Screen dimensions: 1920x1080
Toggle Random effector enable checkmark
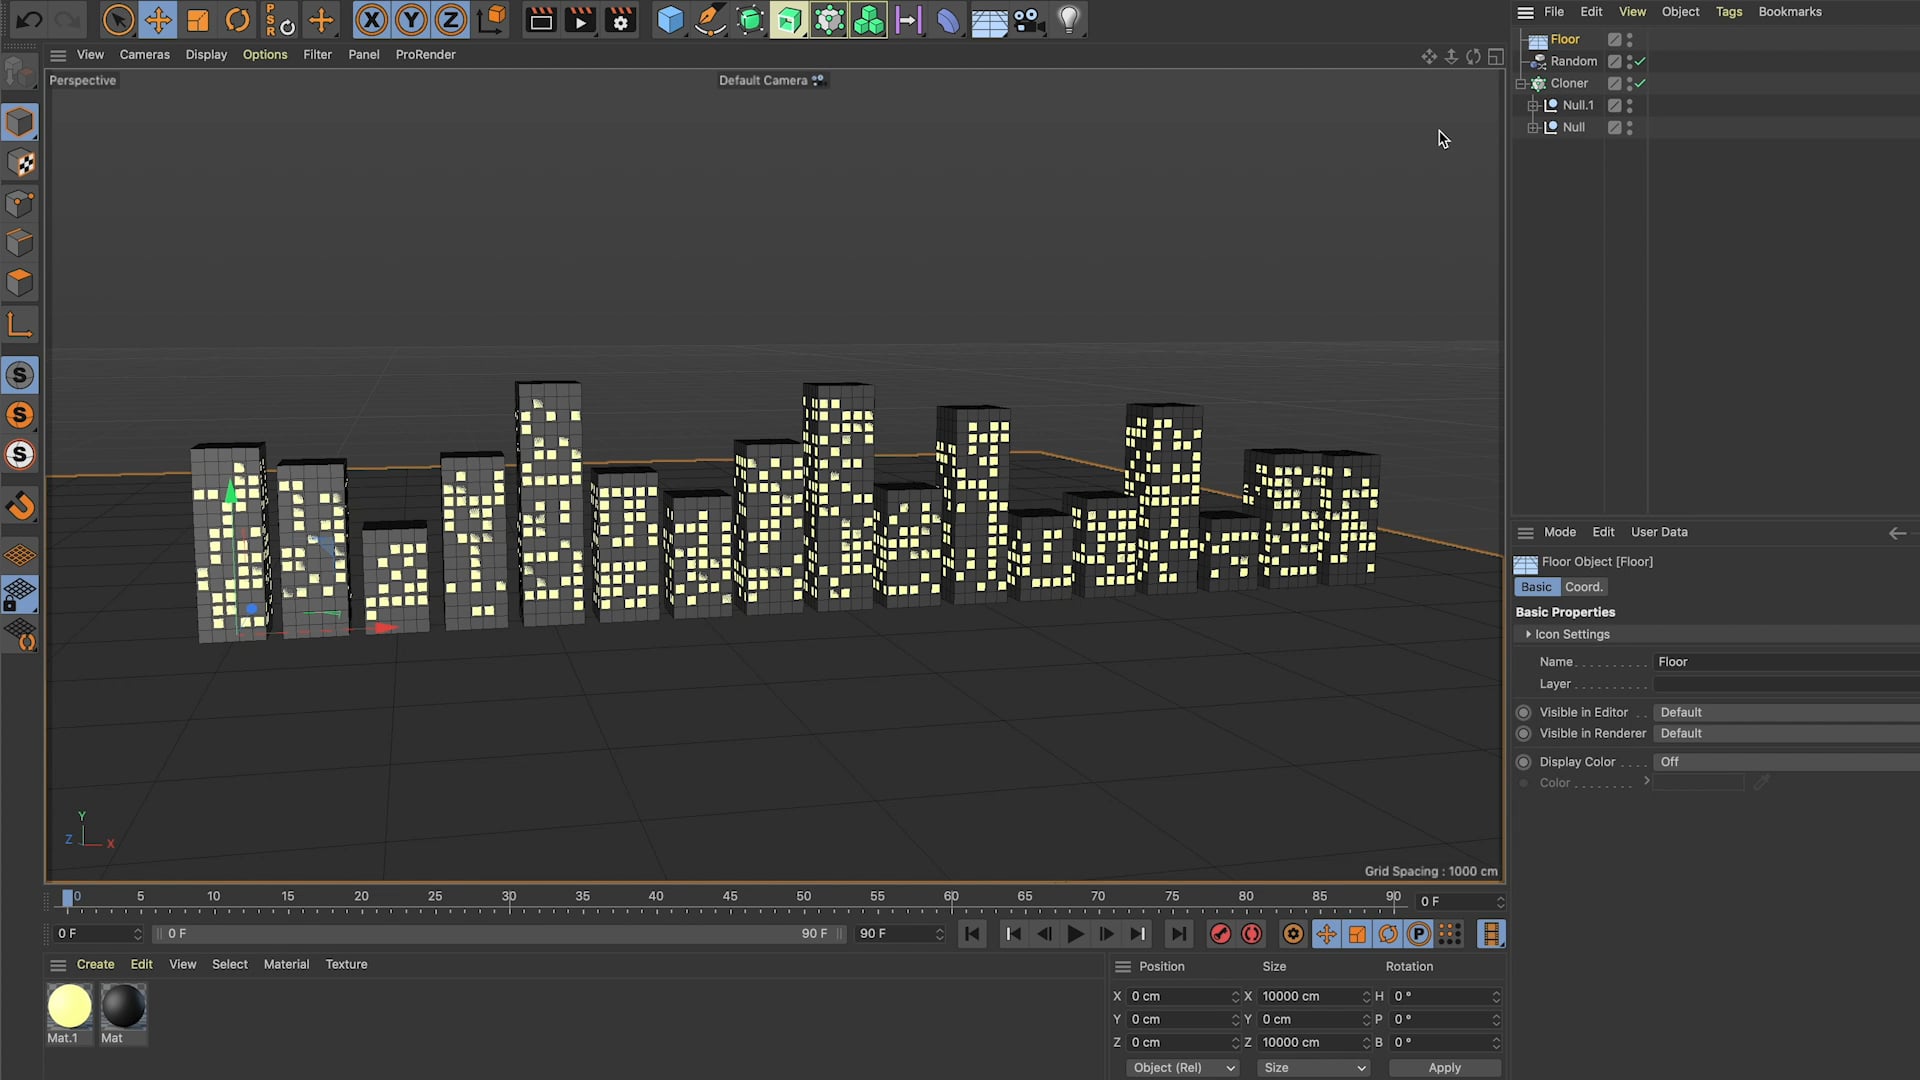[x=1640, y=61]
